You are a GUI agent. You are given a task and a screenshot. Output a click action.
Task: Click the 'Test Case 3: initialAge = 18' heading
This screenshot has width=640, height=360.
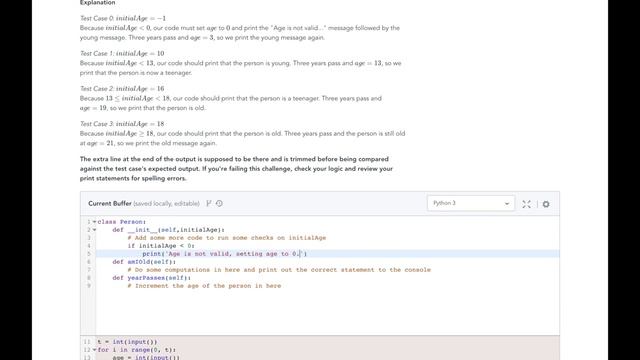click(x=122, y=124)
